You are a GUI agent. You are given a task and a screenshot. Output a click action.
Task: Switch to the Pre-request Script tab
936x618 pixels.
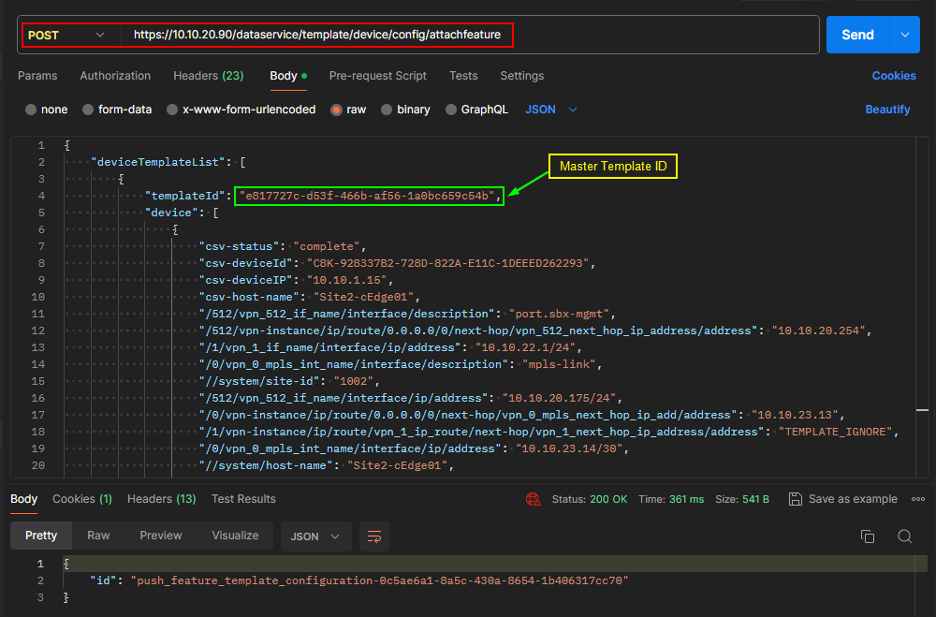coord(377,76)
